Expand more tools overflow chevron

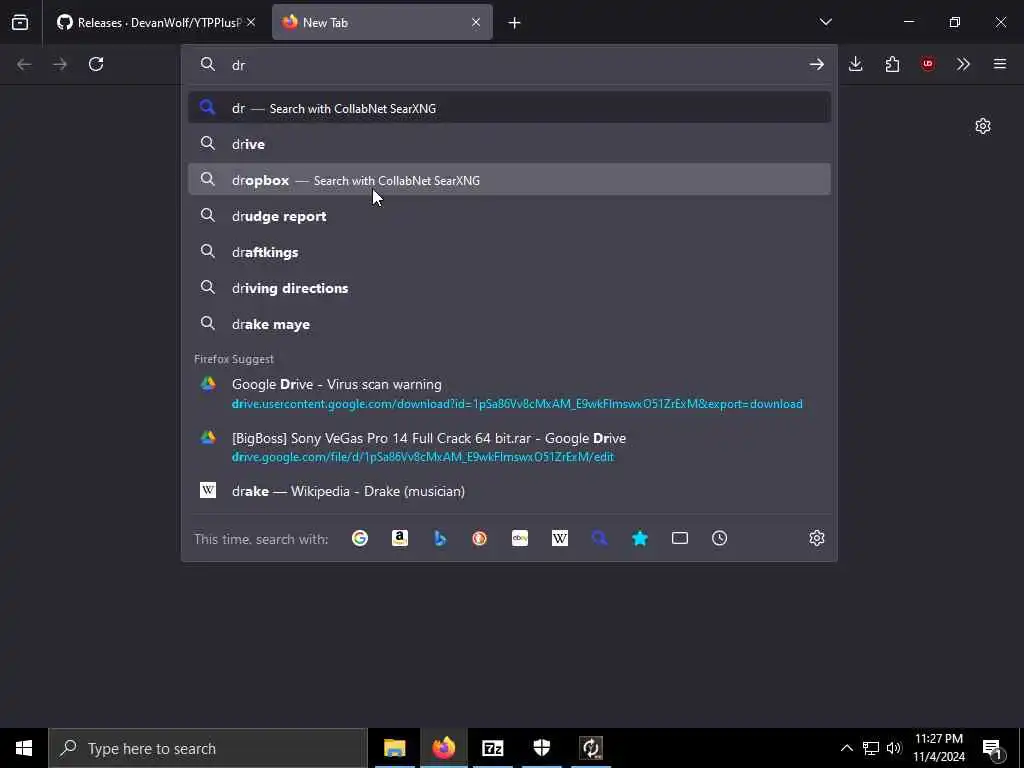pyautogui.click(x=963, y=64)
